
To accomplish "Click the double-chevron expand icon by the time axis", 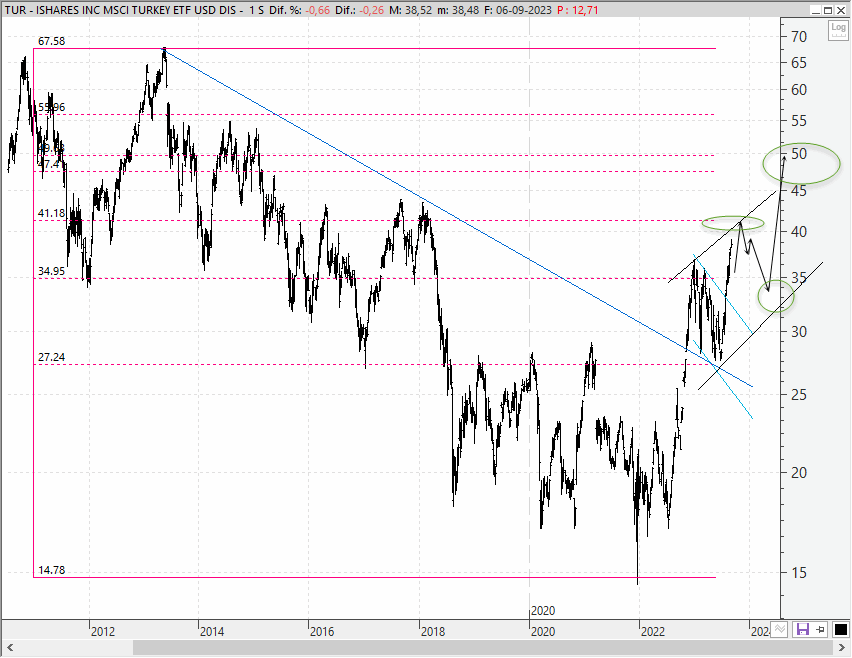I will pos(780,630).
